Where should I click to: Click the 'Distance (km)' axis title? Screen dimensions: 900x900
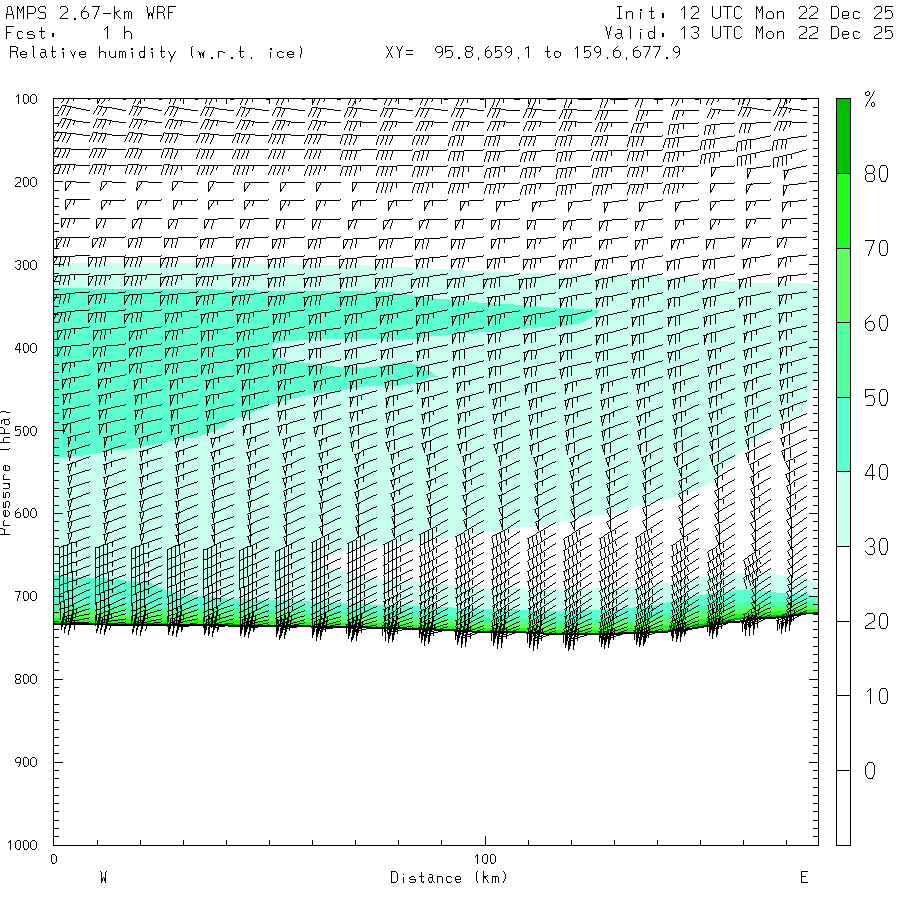click(x=449, y=878)
